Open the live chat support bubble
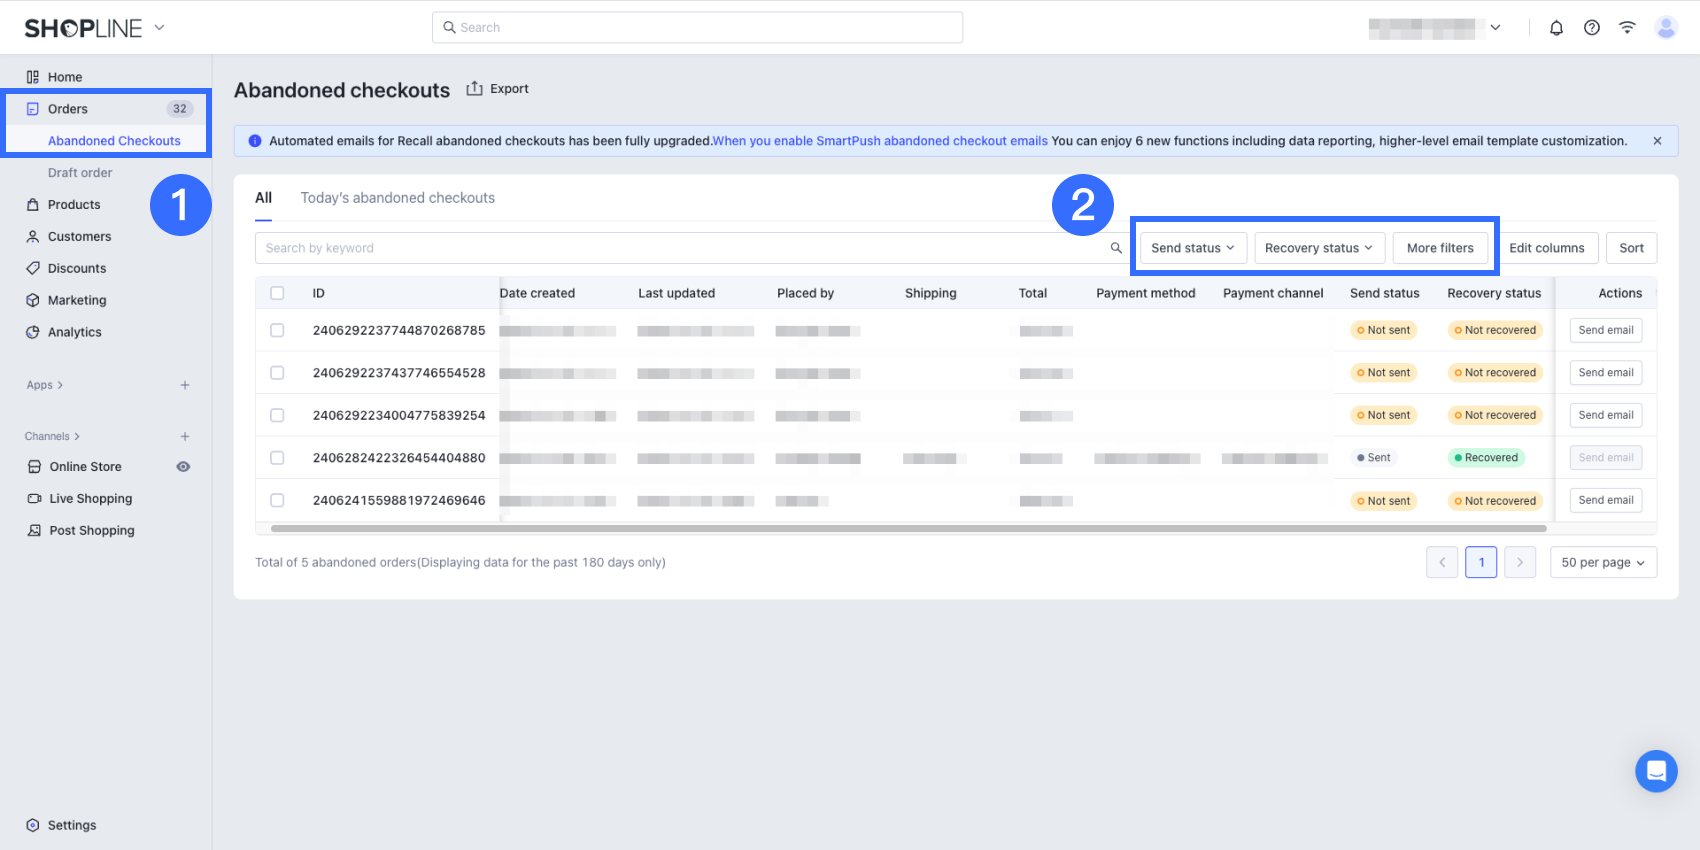 tap(1656, 771)
